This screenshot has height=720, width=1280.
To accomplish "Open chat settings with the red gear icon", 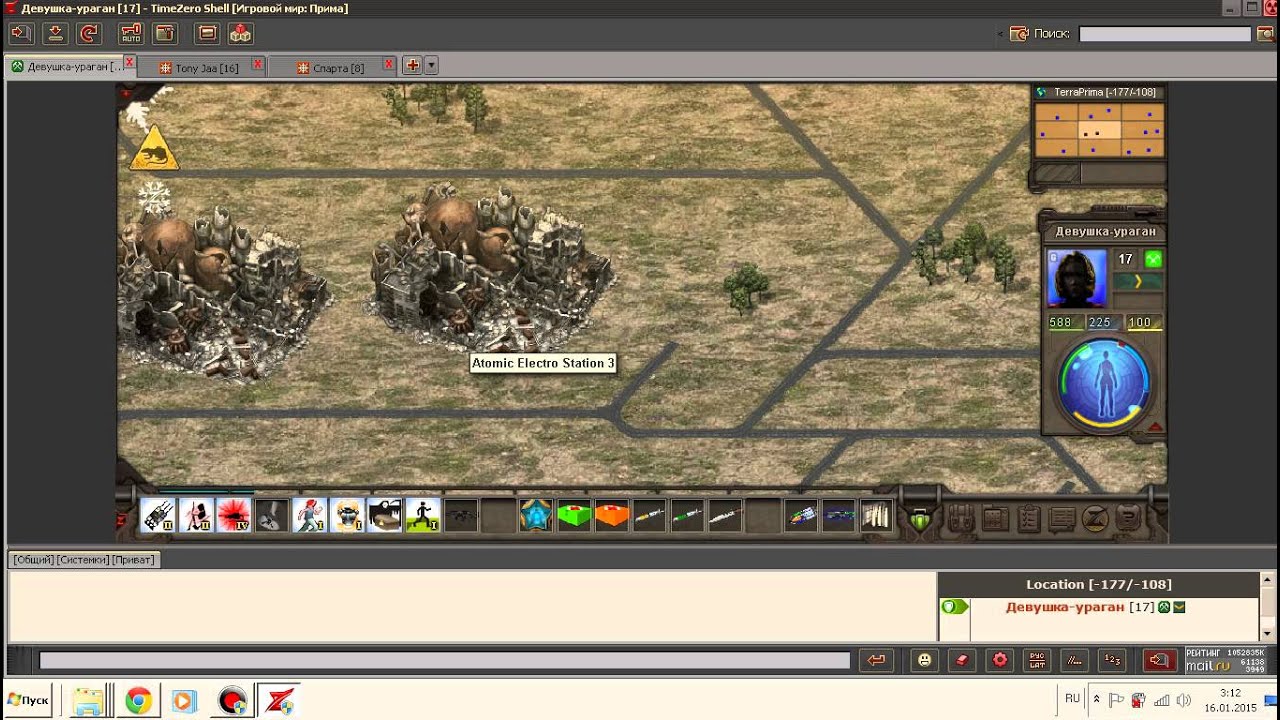I will [x=999, y=660].
